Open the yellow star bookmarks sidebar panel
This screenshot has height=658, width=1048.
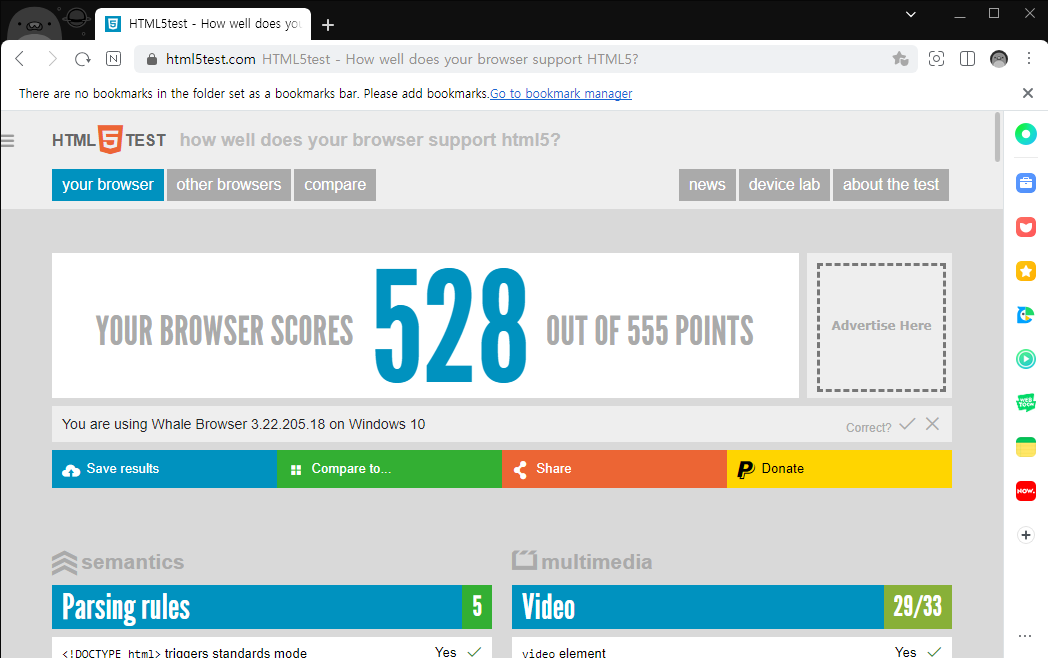coord(1026,271)
